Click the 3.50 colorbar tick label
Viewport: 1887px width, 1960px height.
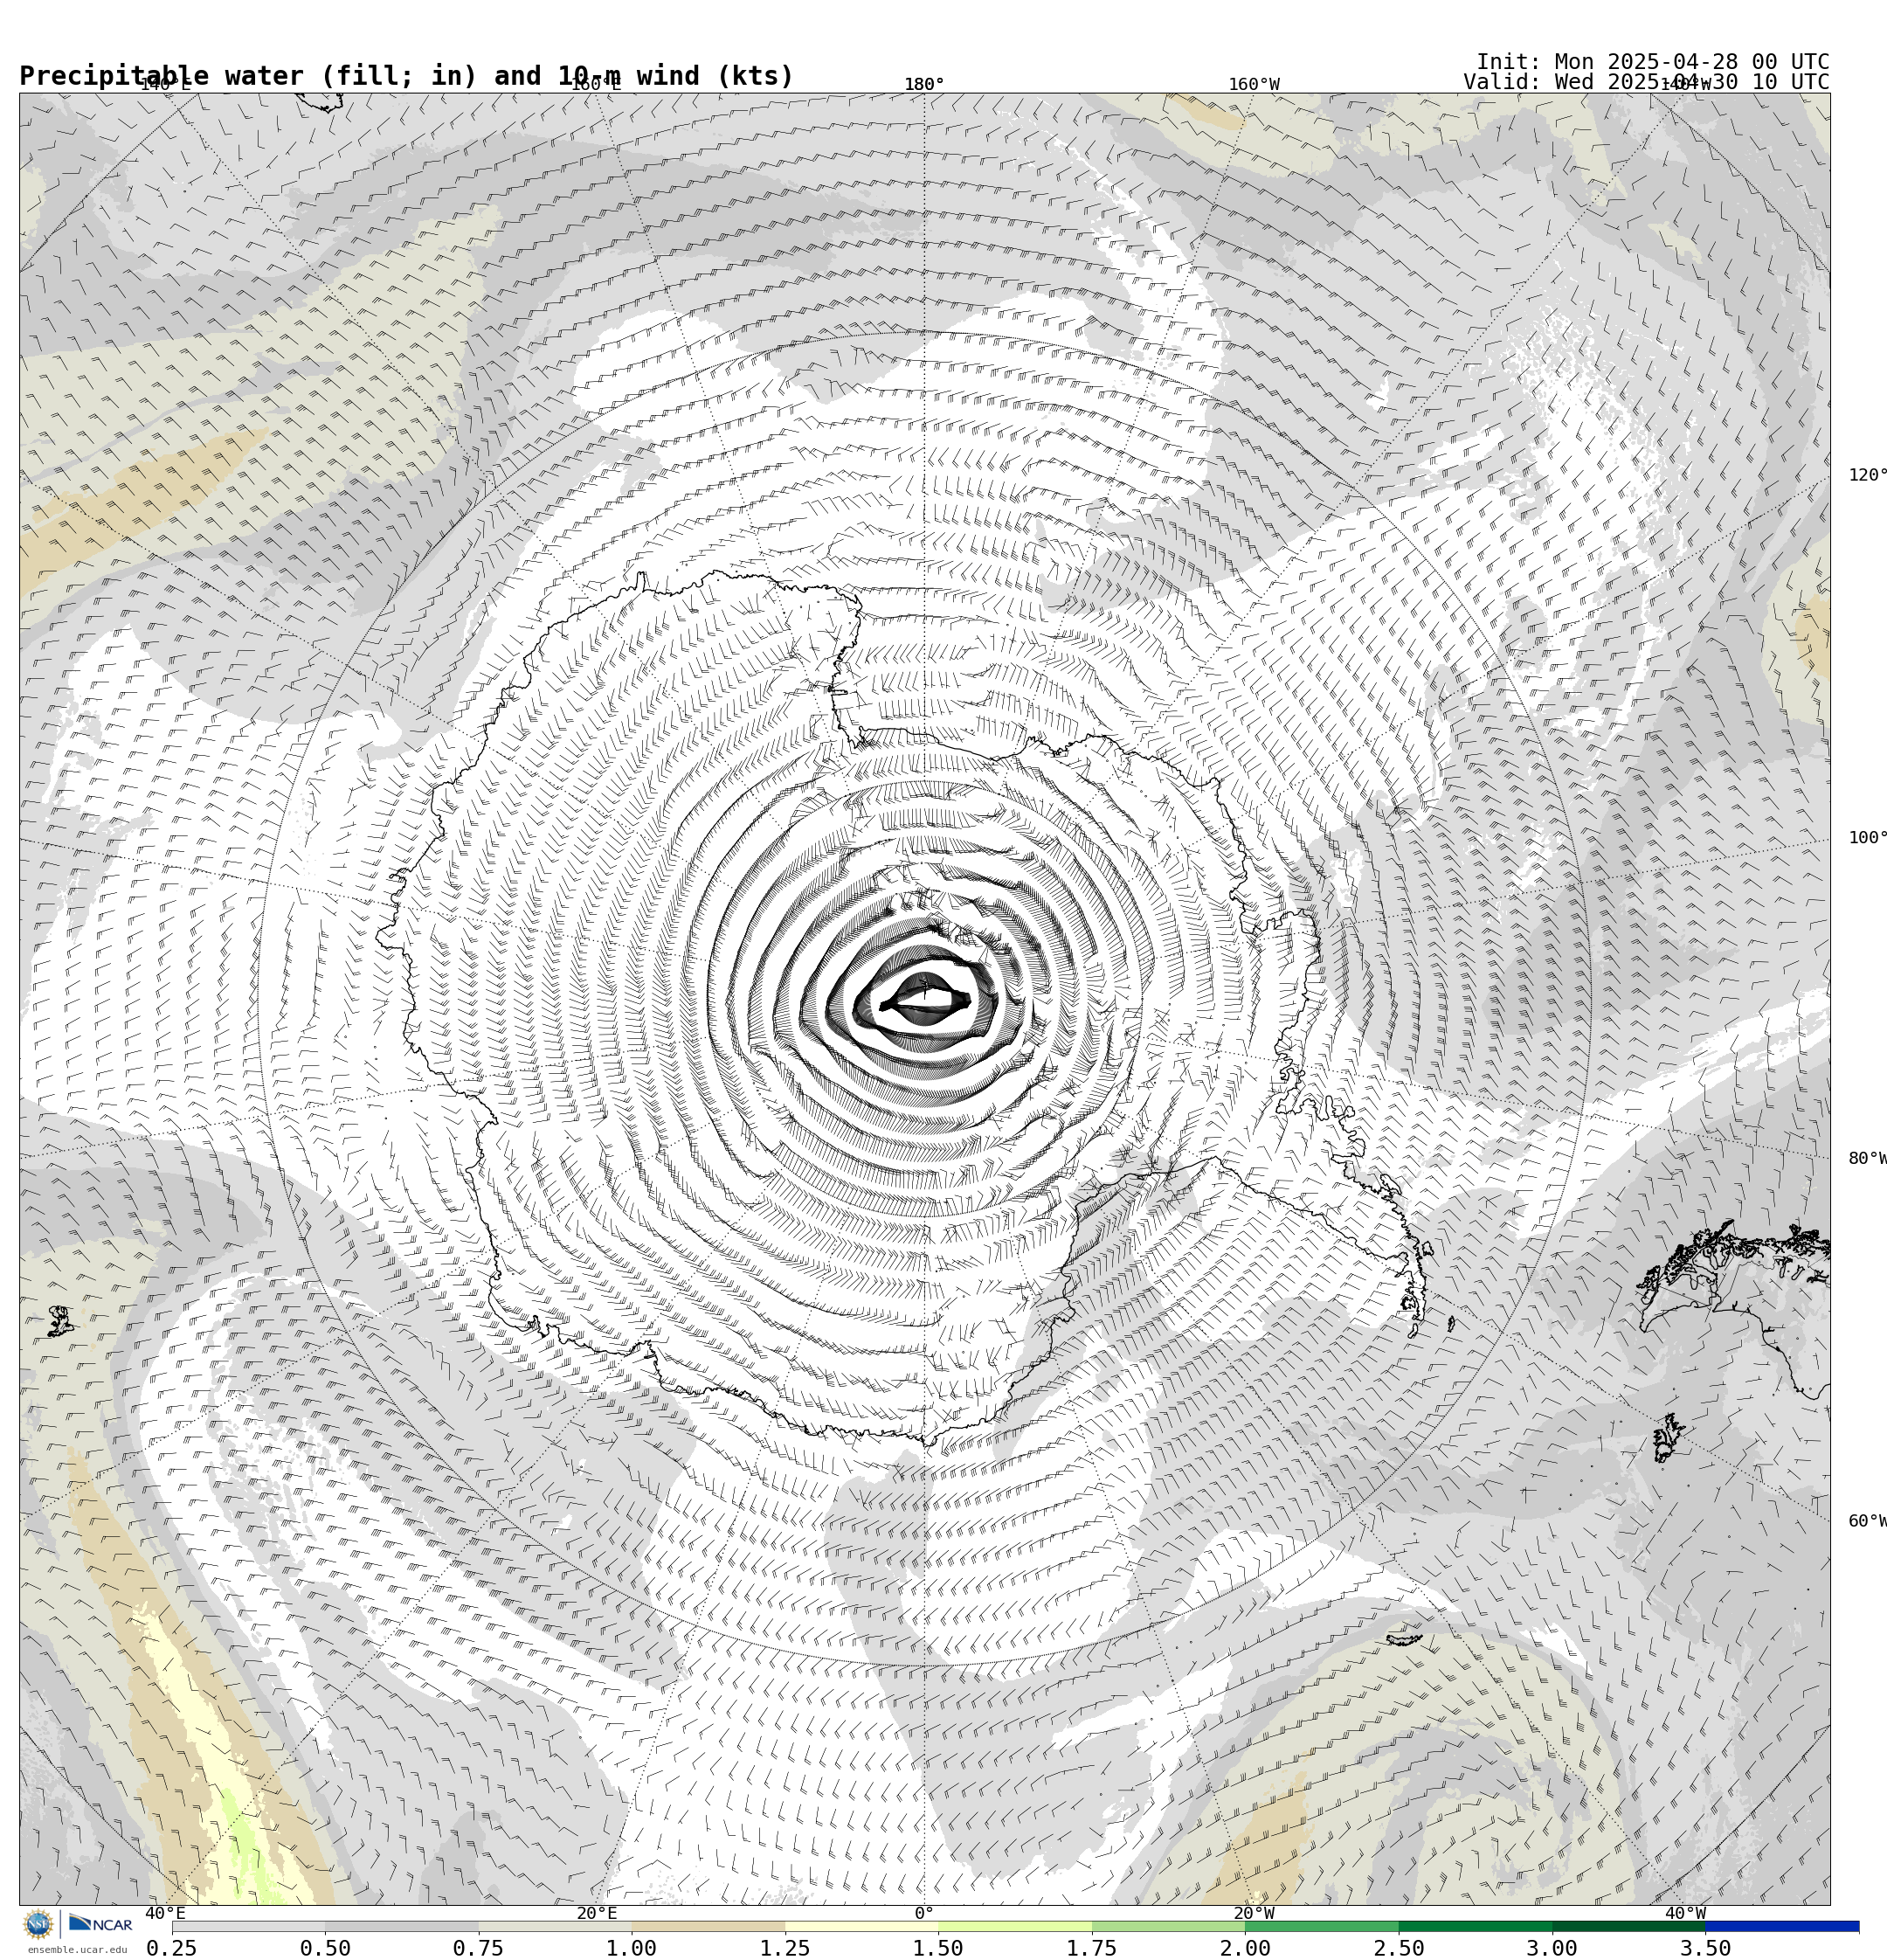(x=1706, y=1948)
